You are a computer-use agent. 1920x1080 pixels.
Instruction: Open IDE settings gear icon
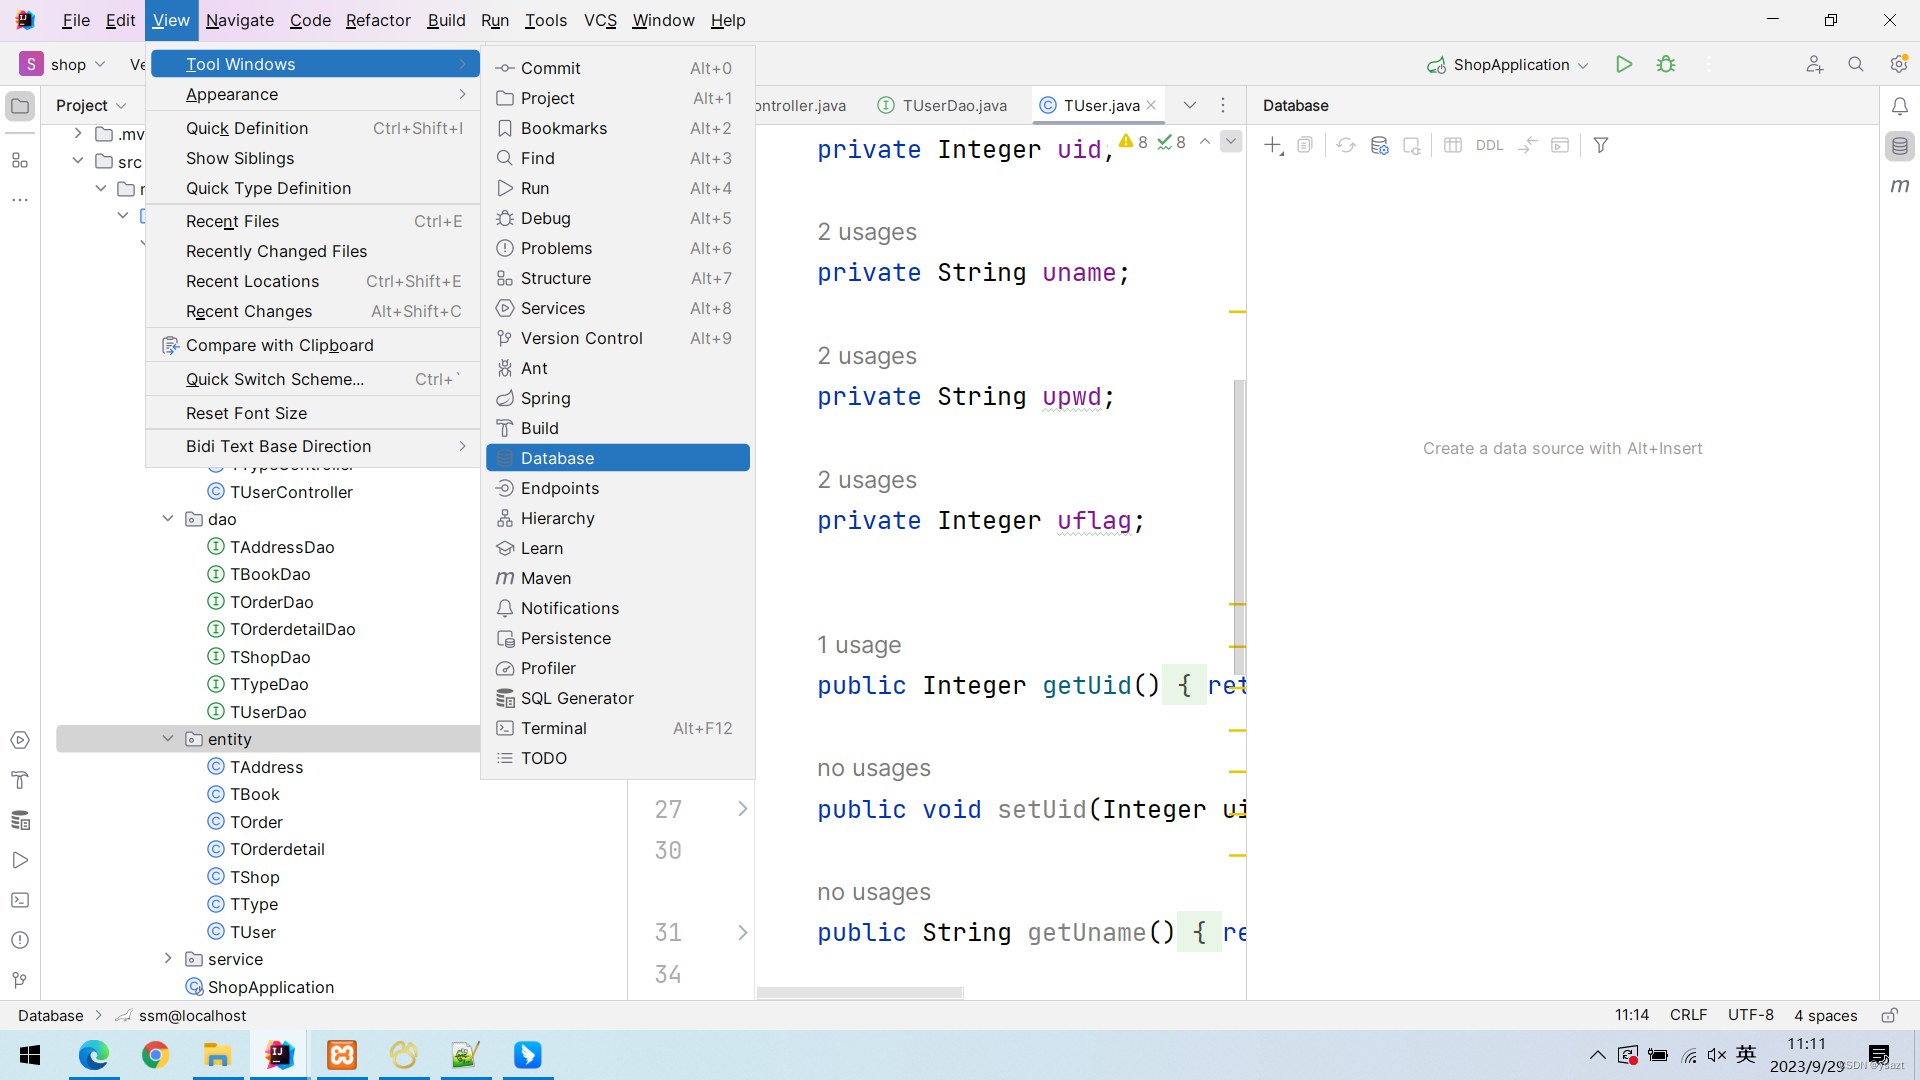(1899, 64)
